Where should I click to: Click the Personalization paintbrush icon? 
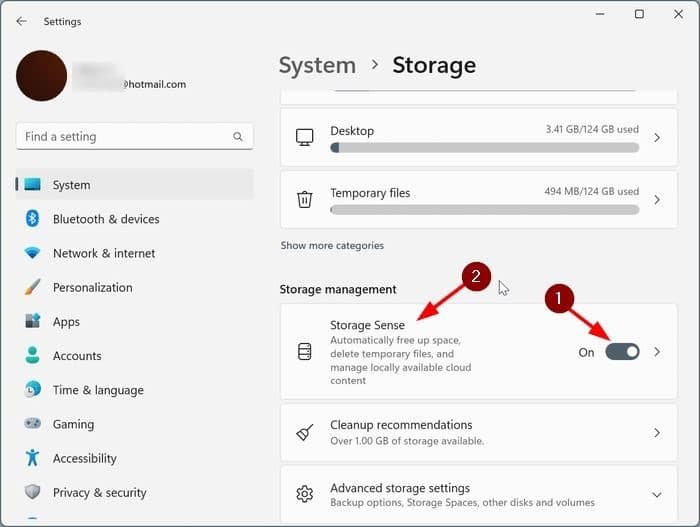coord(32,287)
